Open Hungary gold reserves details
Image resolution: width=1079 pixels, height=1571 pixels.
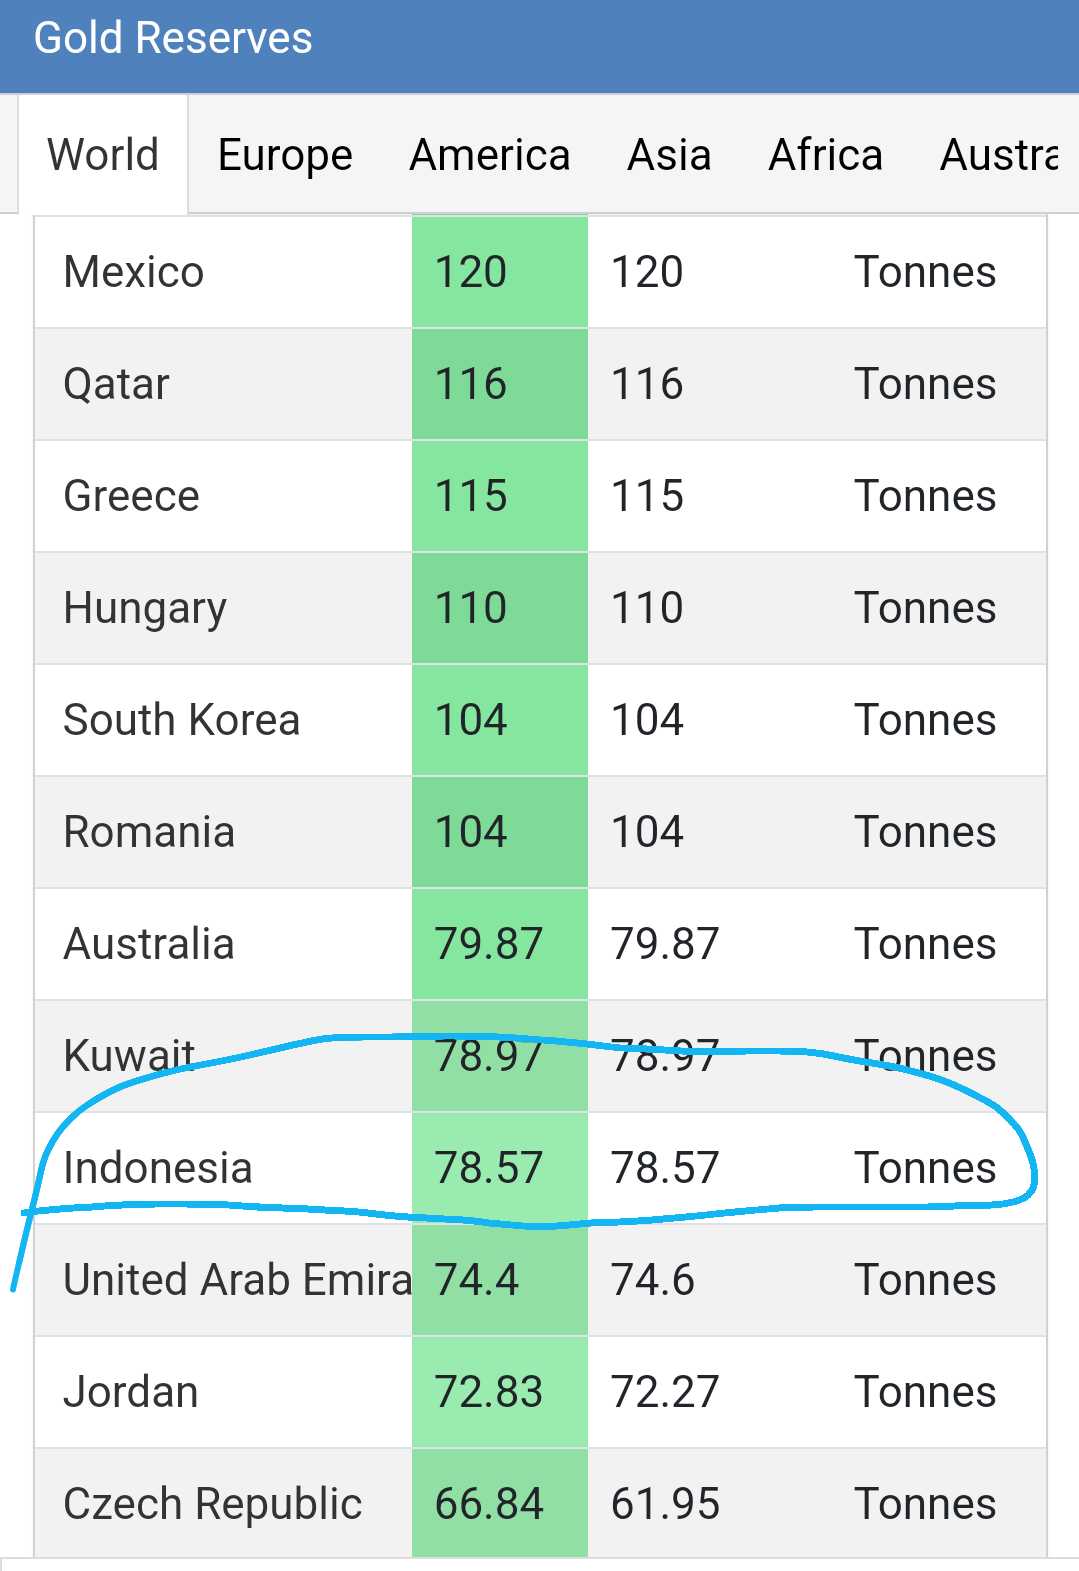tap(145, 608)
